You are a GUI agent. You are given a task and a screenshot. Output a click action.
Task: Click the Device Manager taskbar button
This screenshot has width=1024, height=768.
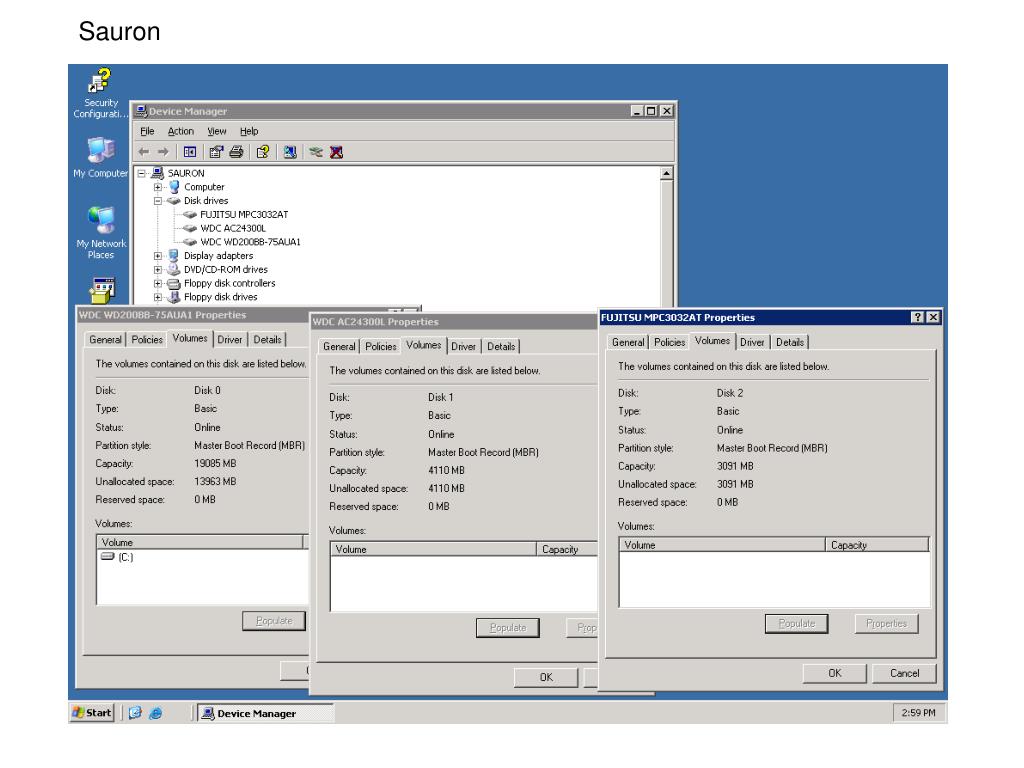pos(264,713)
